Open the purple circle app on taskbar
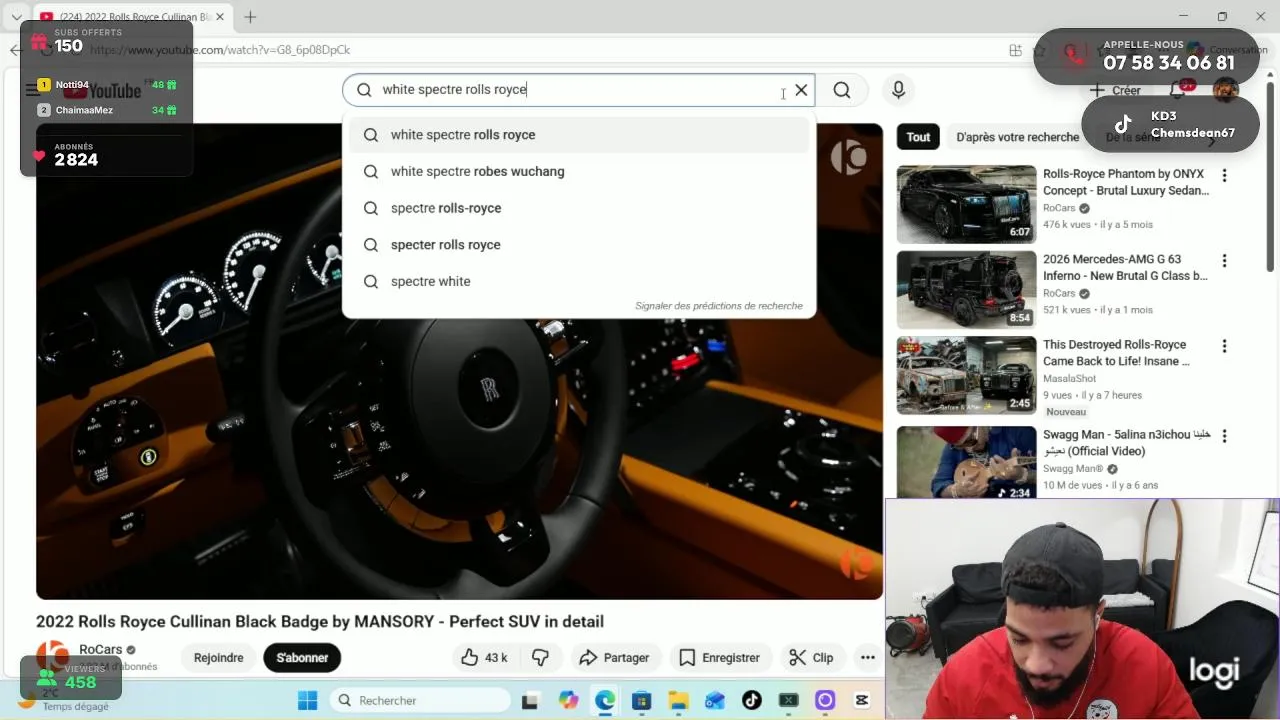Image resolution: width=1280 pixels, height=720 pixels. 825,700
